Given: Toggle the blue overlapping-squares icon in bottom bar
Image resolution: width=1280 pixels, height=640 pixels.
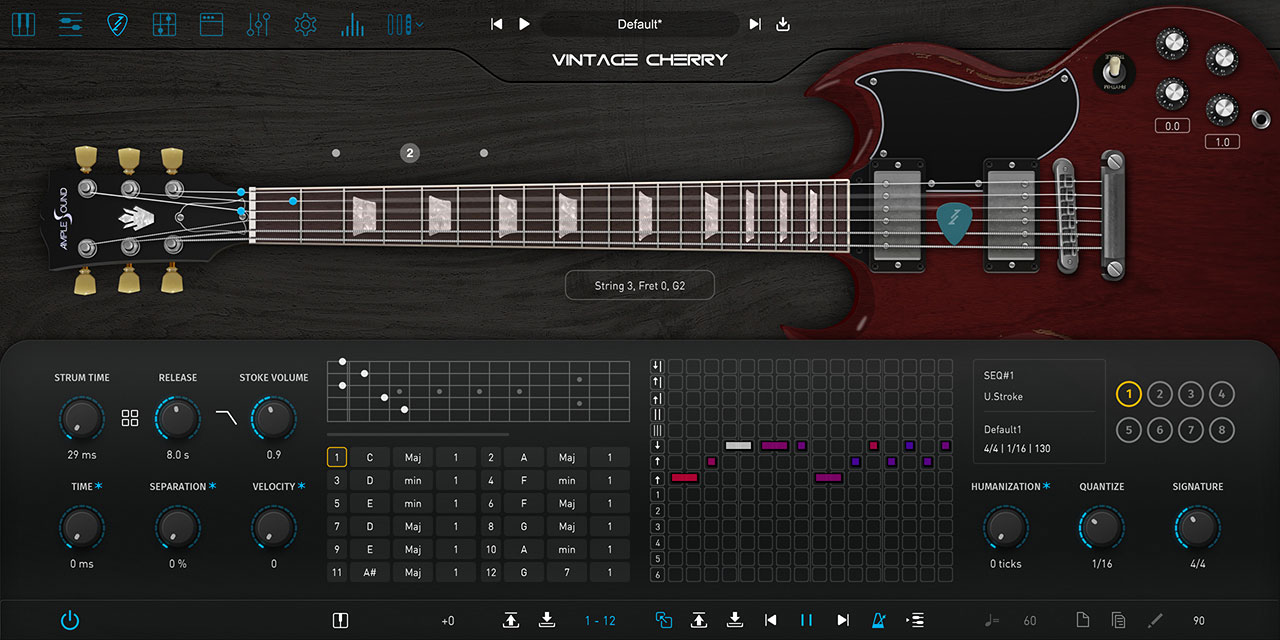Looking at the screenshot, I should click(663, 620).
